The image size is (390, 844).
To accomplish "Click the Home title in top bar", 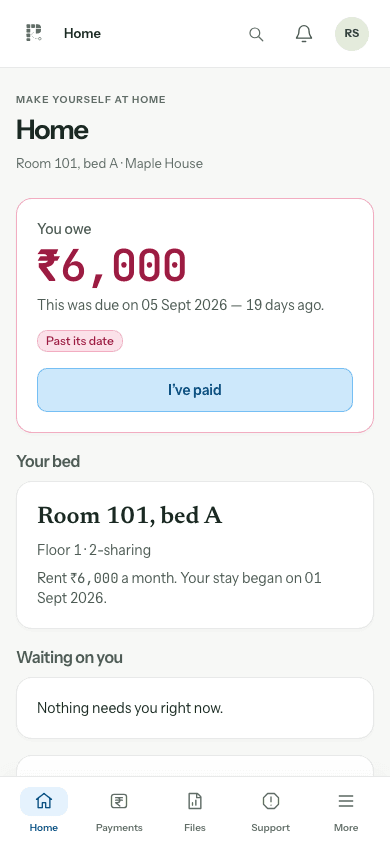I will [82, 33].
